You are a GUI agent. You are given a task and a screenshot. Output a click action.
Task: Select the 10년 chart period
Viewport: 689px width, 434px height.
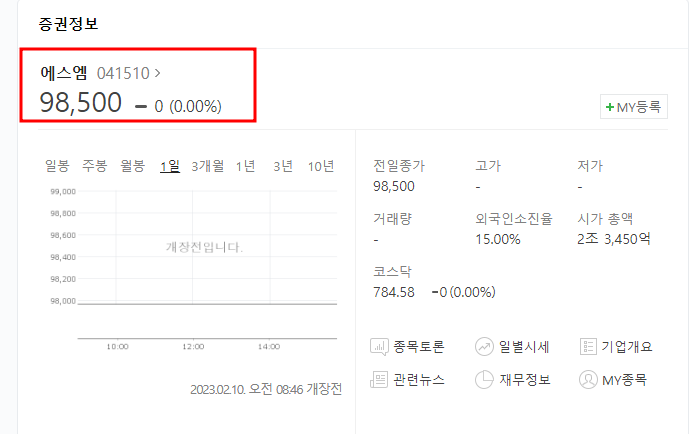321,166
